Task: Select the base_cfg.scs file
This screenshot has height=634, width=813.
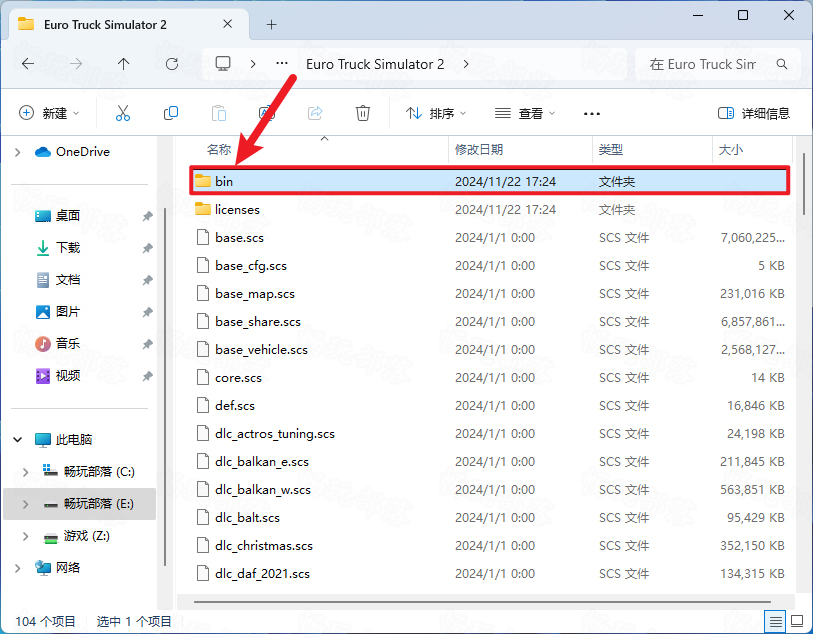Action: click(489, 265)
